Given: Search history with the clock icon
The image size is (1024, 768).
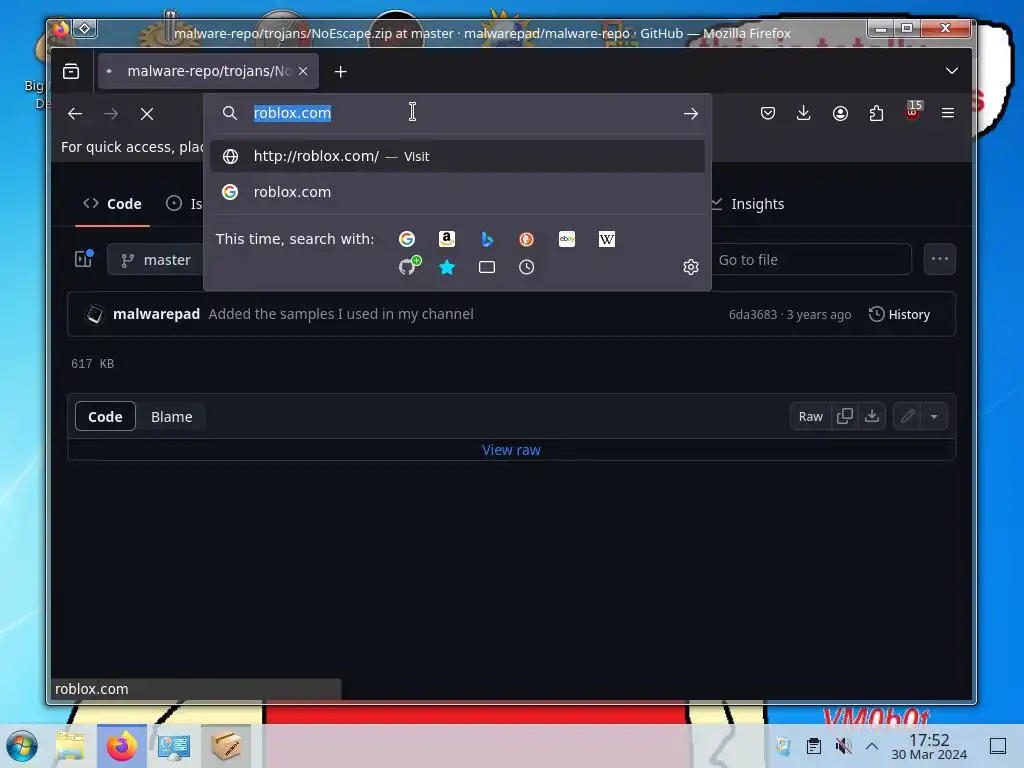Looking at the screenshot, I should pyautogui.click(x=526, y=267).
